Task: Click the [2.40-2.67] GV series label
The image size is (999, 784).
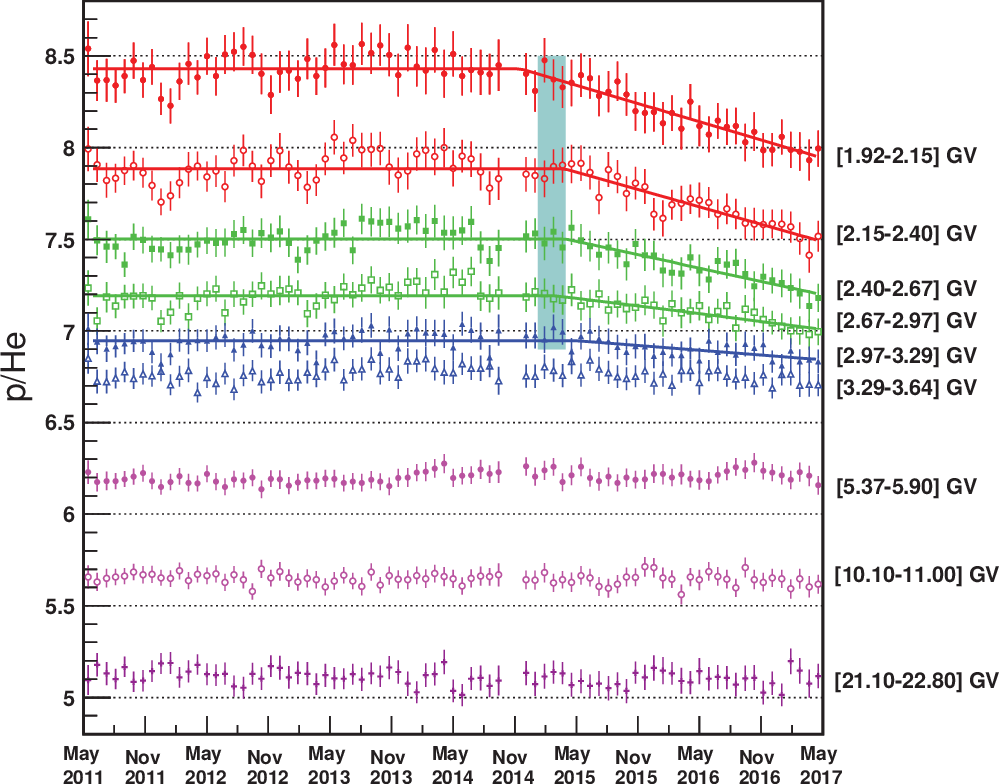Action: [x=906, y=289]
